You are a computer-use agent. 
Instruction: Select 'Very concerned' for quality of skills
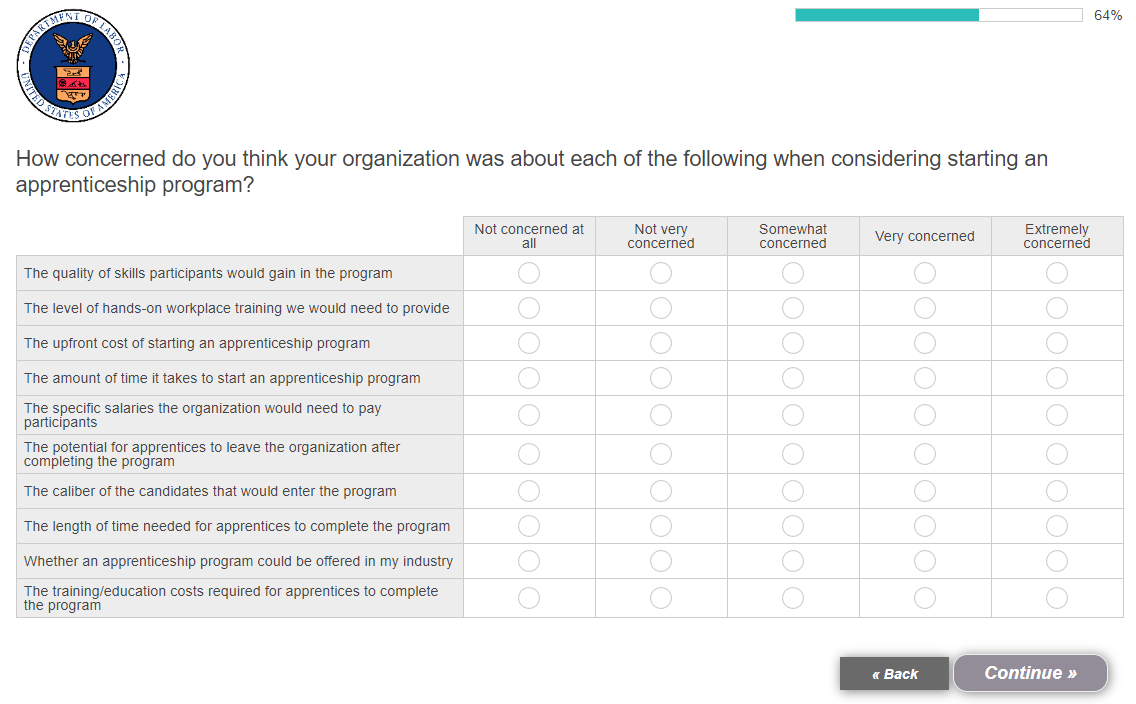pos(925,273)
